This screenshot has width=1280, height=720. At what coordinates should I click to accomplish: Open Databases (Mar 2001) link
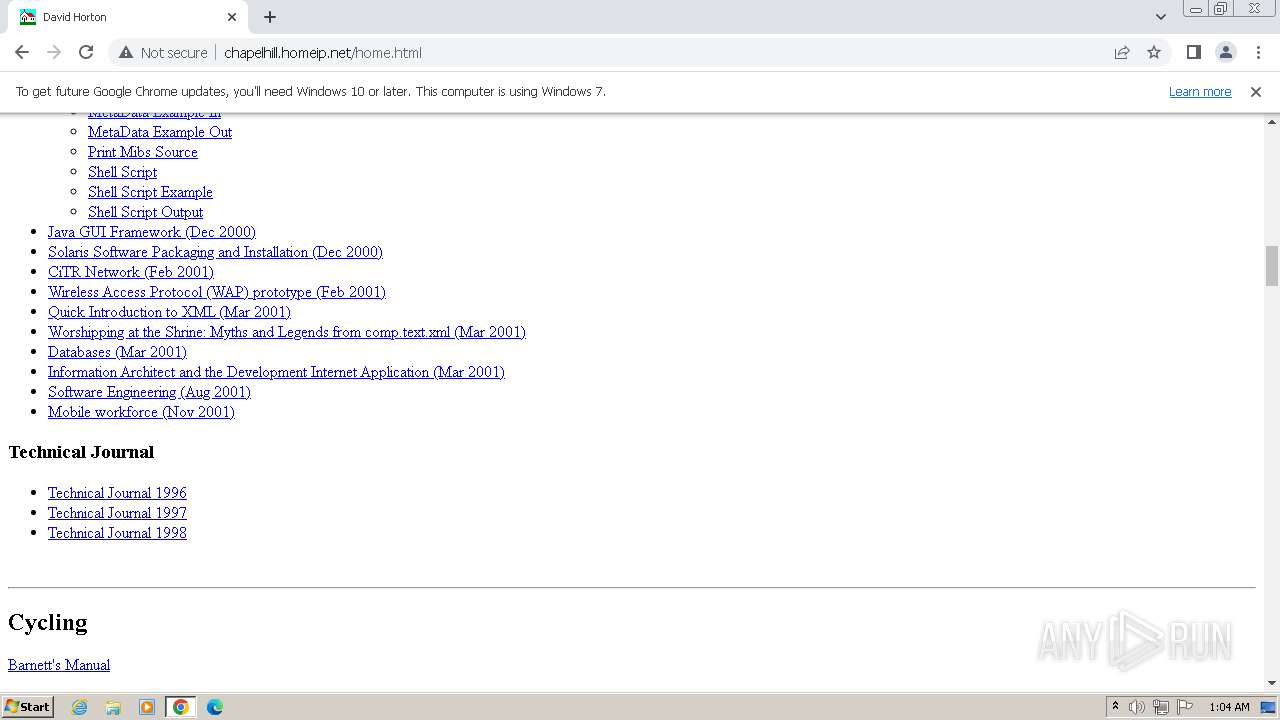coord(117,352)
